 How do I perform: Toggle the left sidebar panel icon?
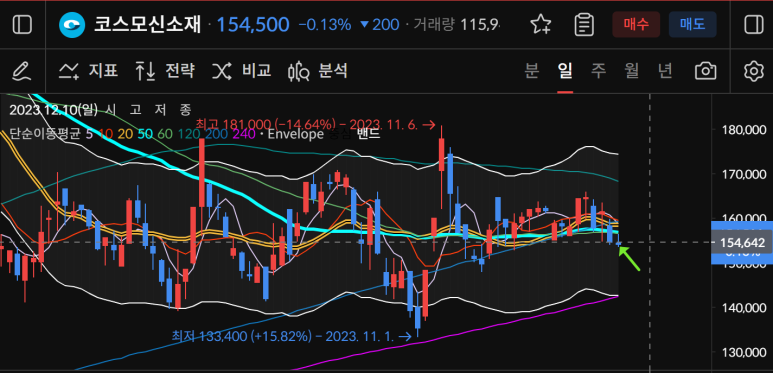pos(22,24)
